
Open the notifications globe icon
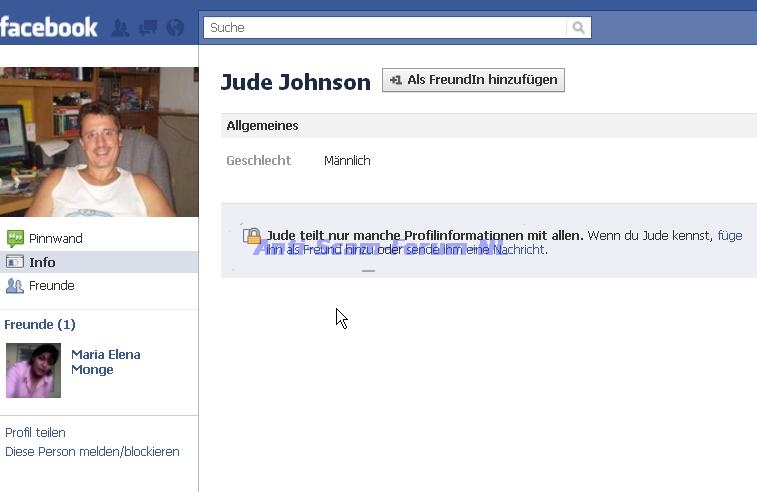coord(175,28)
